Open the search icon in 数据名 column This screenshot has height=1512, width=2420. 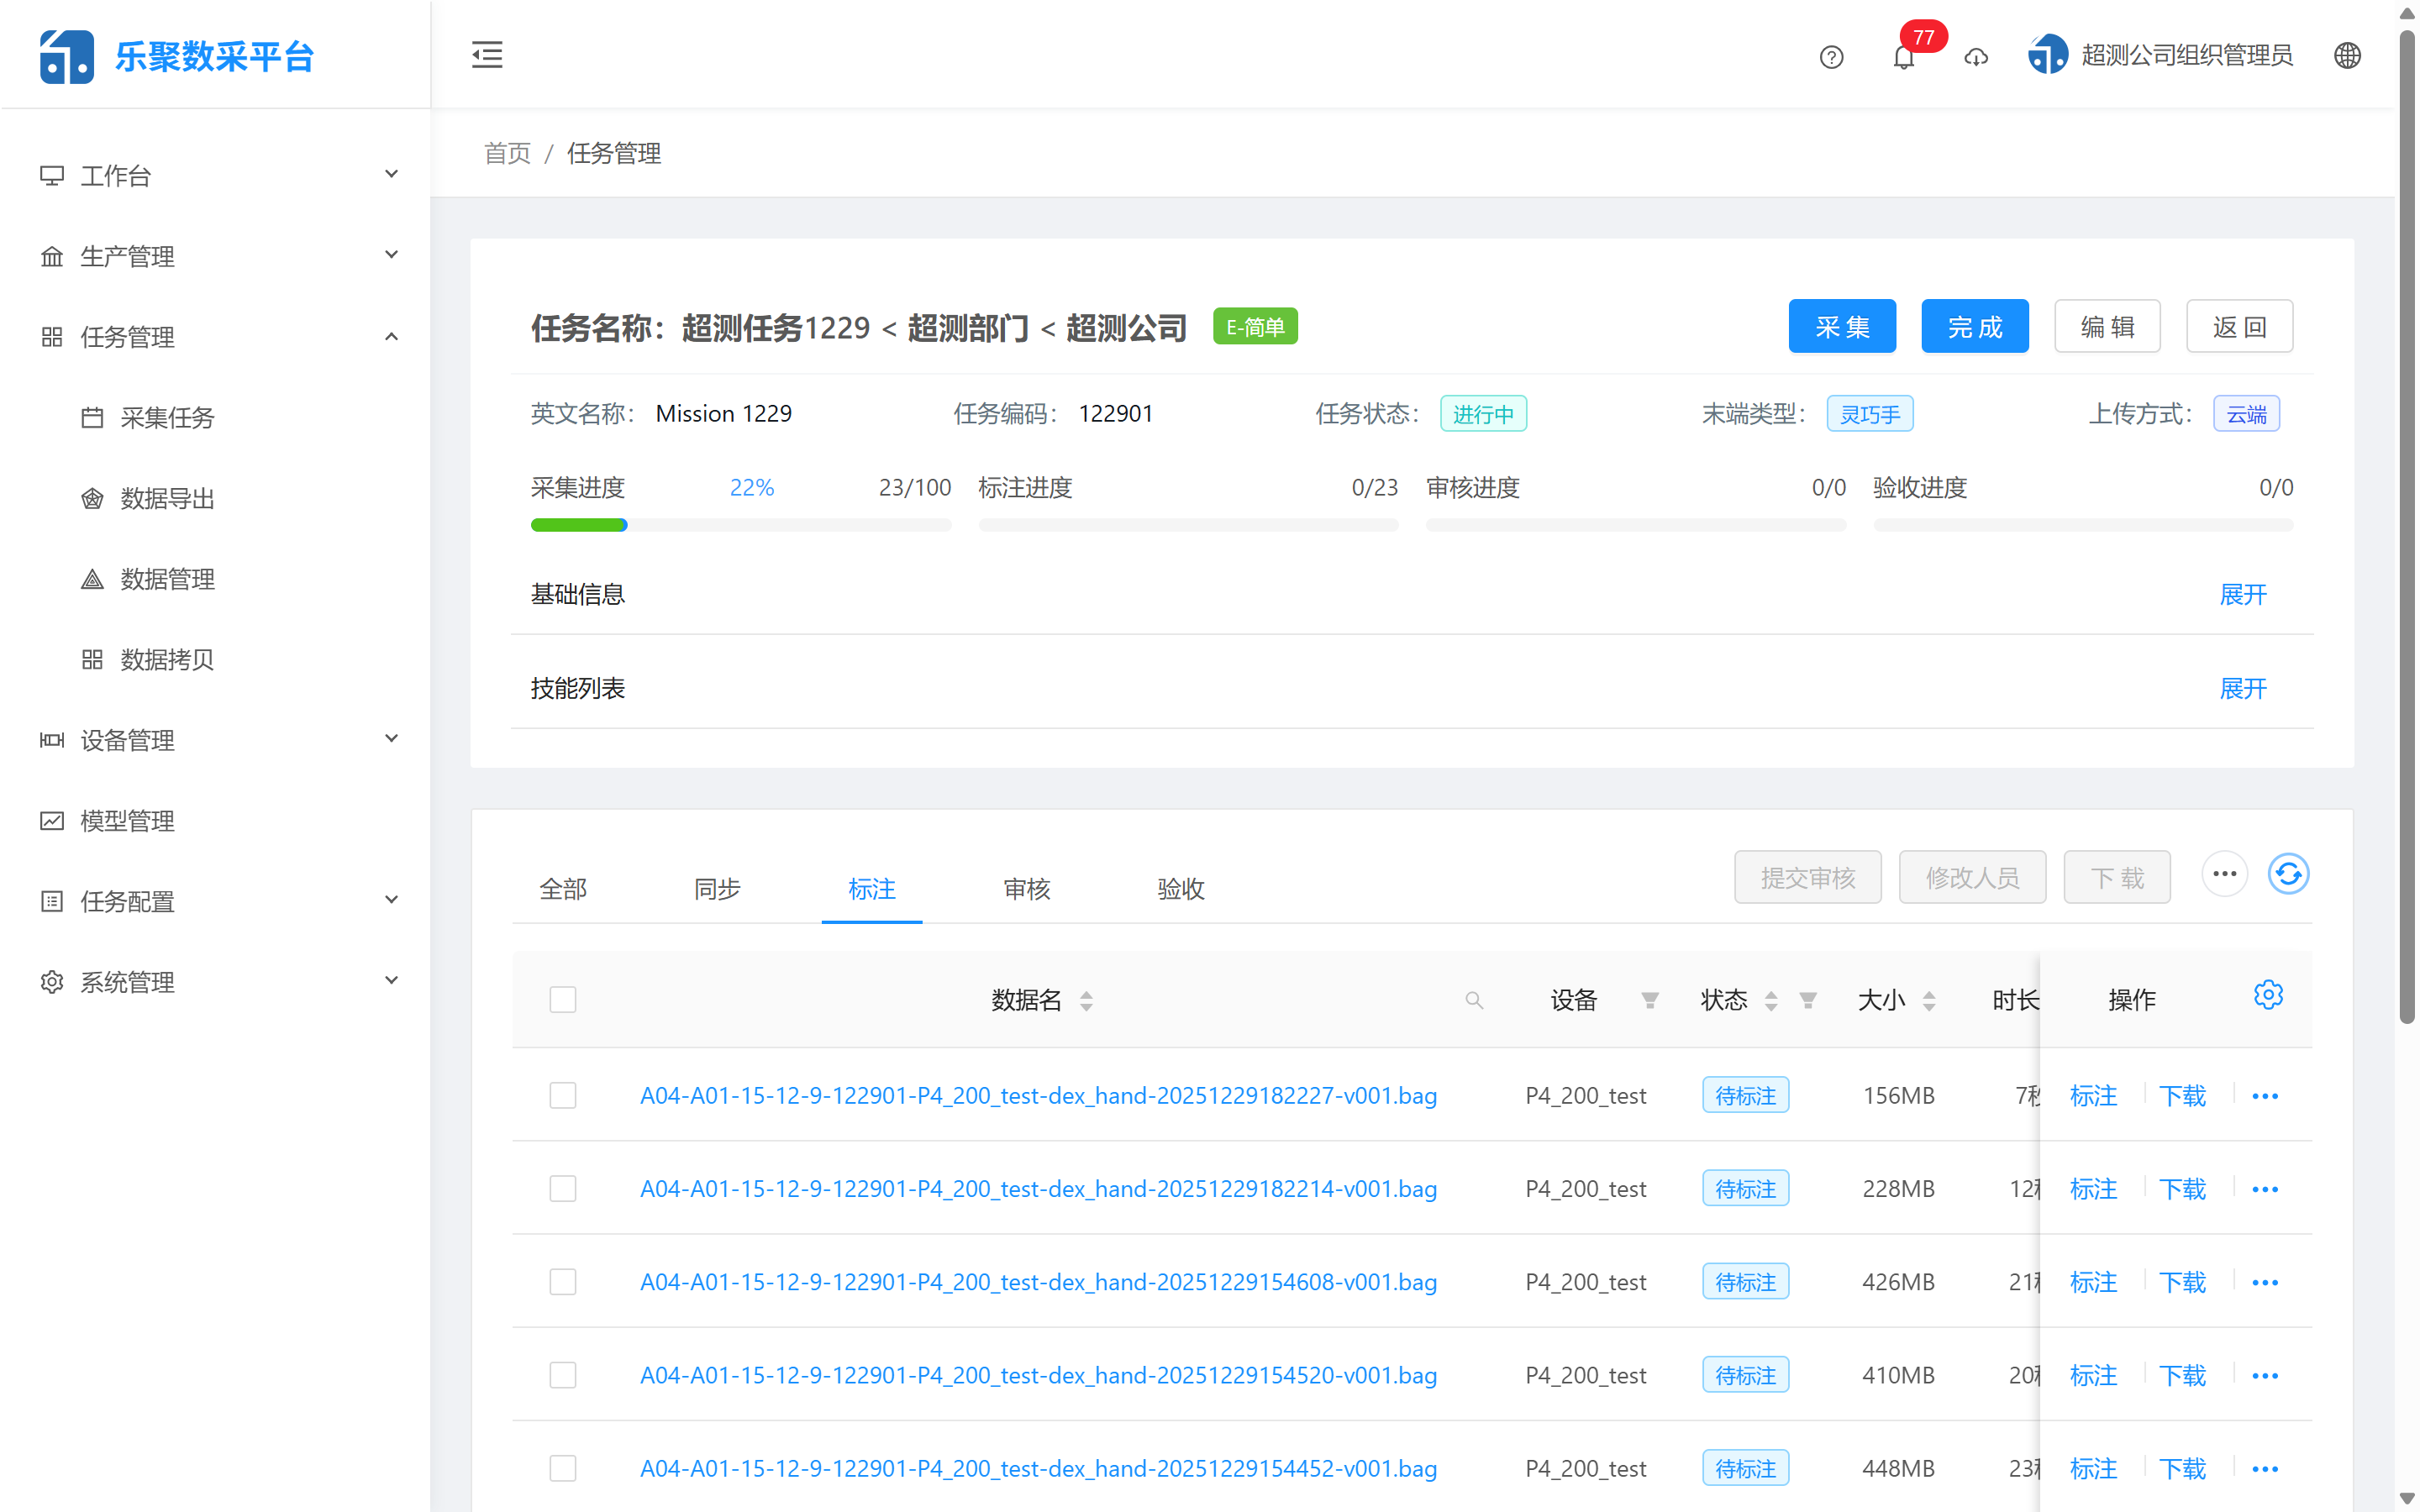tap(1473, 999)
